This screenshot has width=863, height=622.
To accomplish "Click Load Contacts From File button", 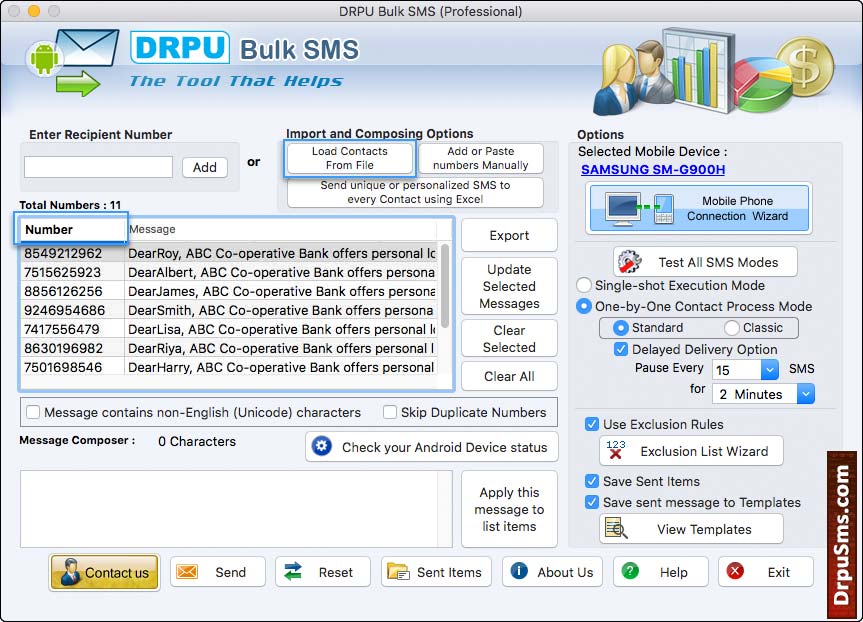I will [349, 158].
